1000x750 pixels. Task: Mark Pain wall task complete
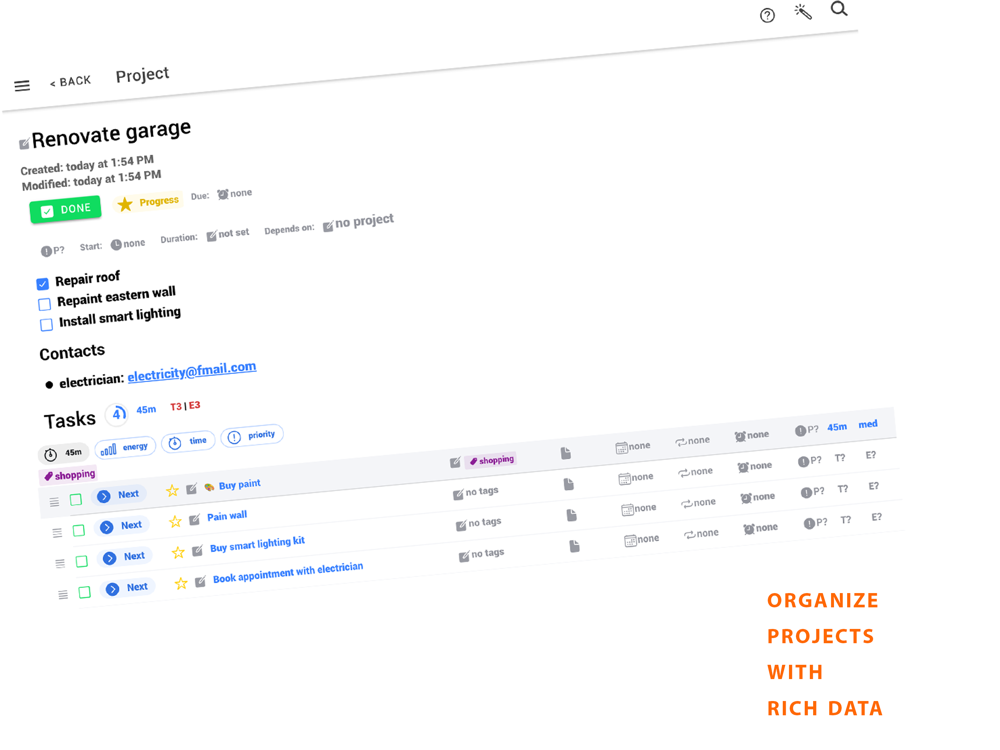78,531
